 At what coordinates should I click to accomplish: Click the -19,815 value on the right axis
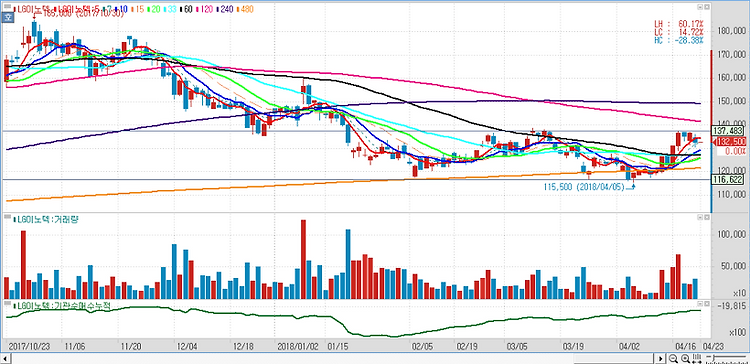click(x=731, y=306)
